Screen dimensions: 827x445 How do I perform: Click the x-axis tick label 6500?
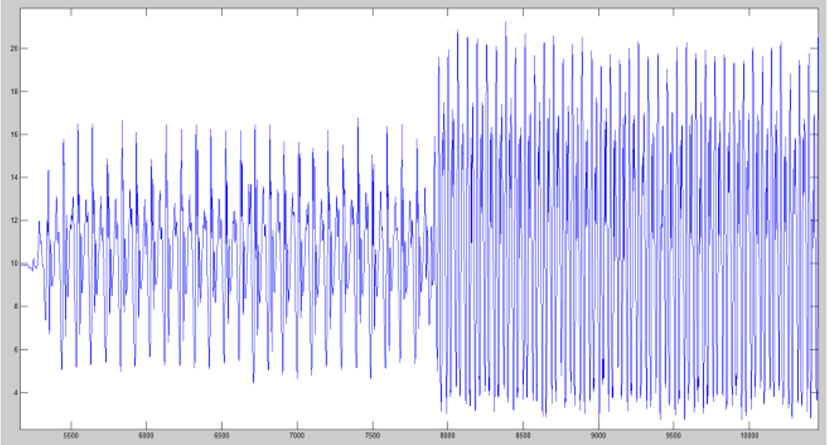[222, 436]
